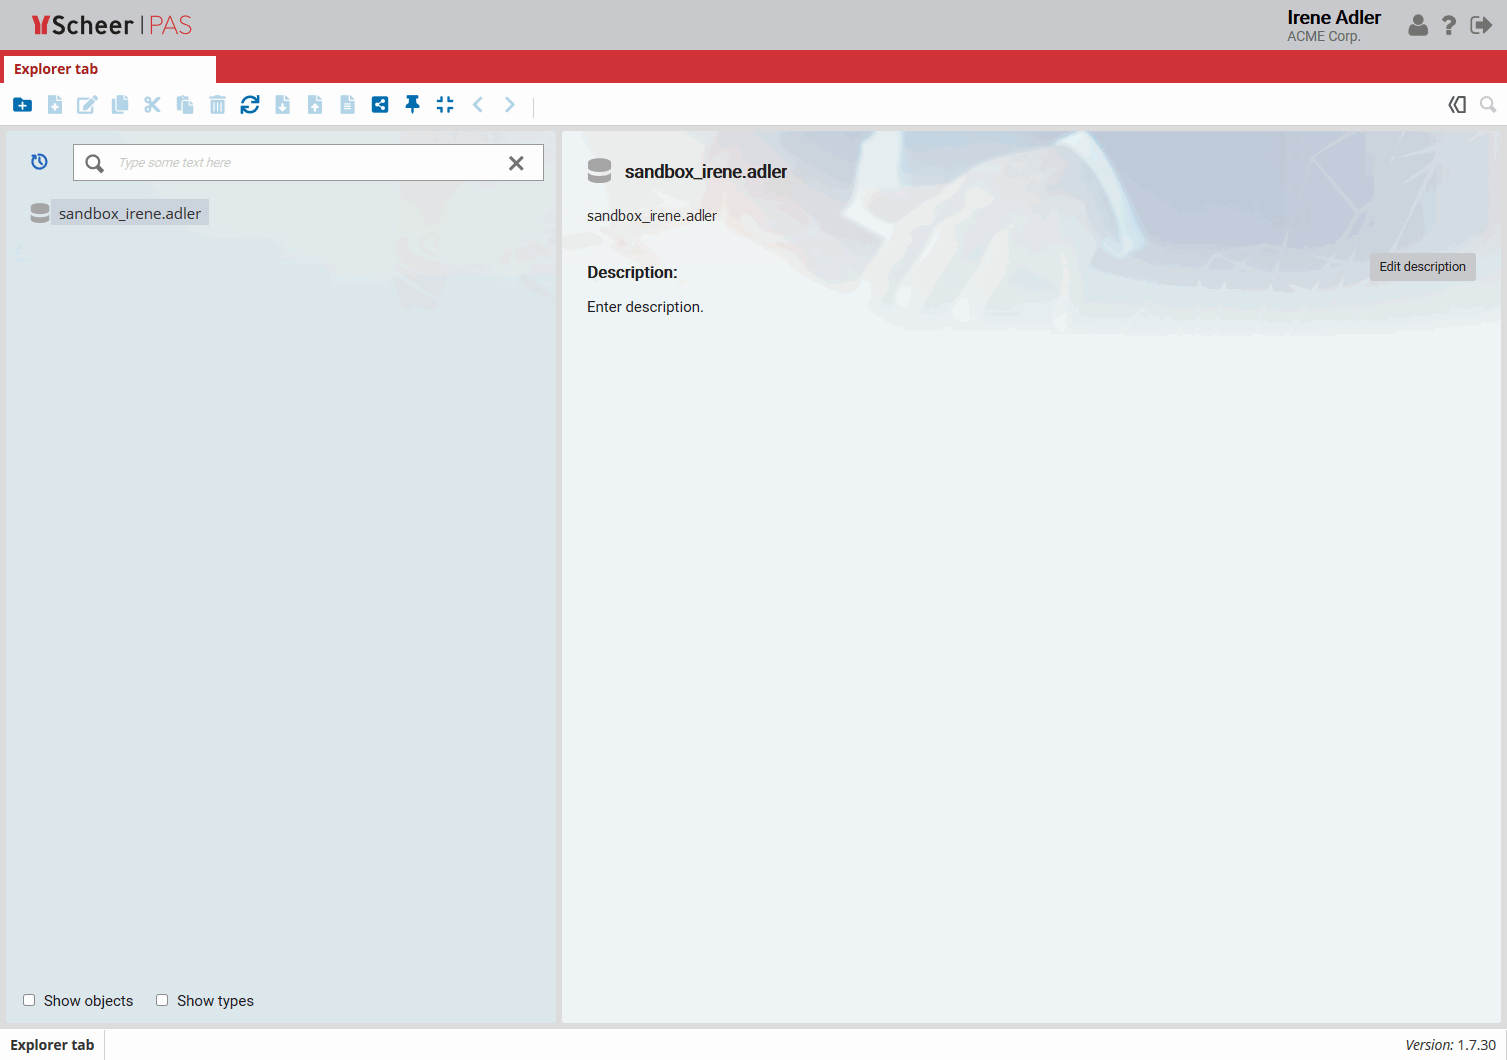The width and height of the screenshot is (1507, 1060).
Task: Click the trash delete icon
Action: 217,105
